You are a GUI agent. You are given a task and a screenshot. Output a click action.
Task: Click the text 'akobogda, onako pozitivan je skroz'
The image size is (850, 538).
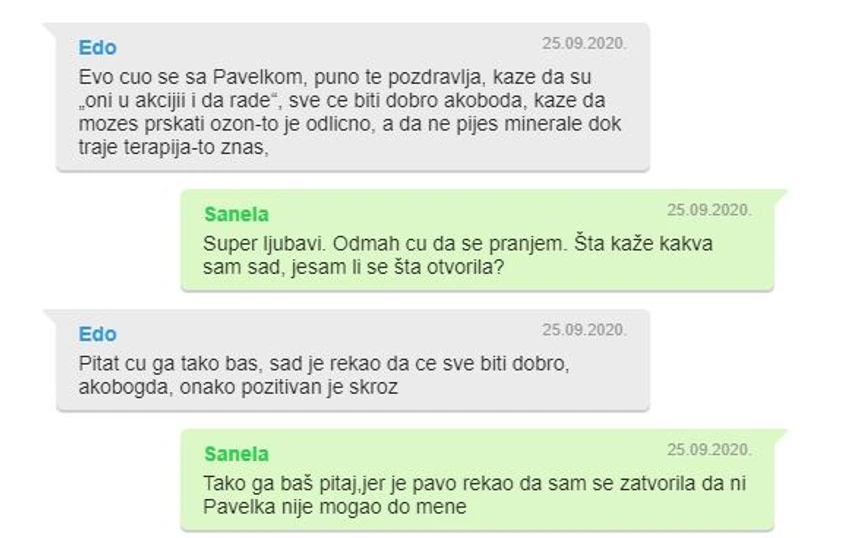pos(238,387)
